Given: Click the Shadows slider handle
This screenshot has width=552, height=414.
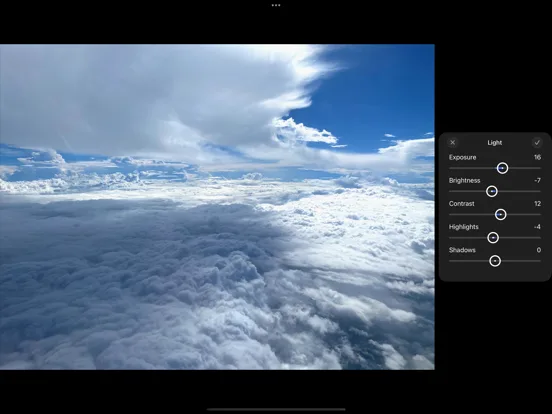Looking at the screenshot, I should tap(495, 261).
